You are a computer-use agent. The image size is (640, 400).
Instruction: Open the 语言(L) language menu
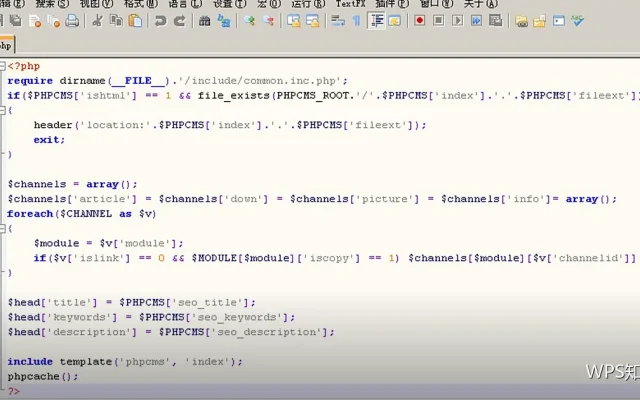pos(185,4)
